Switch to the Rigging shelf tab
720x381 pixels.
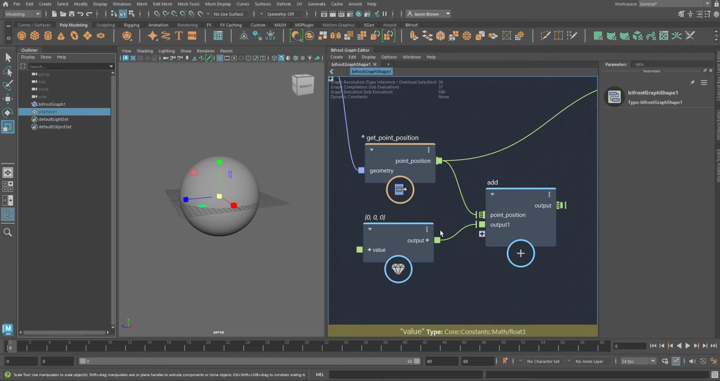[131, 25]
